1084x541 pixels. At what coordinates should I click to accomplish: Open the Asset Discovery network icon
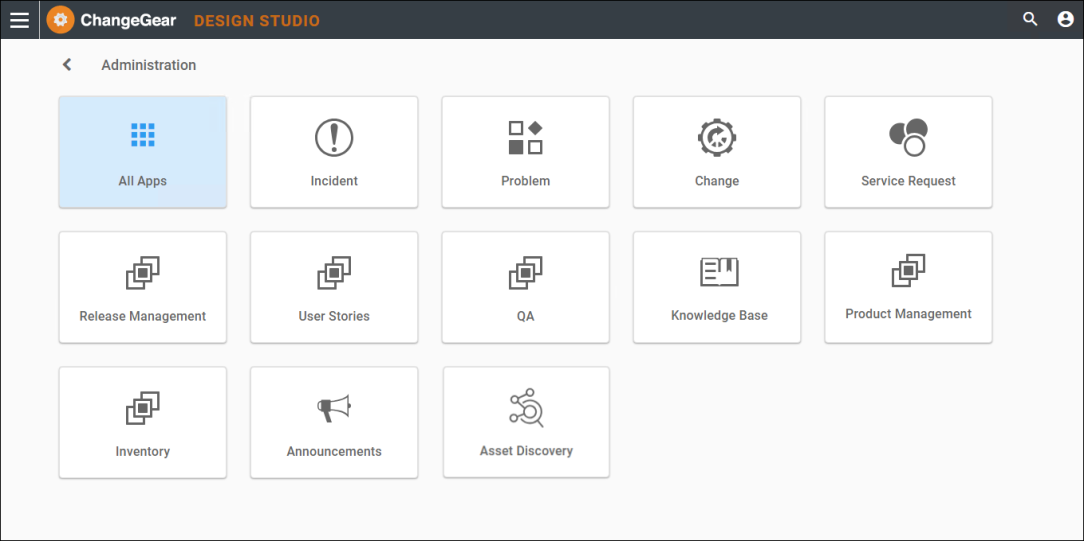point(526,408)
